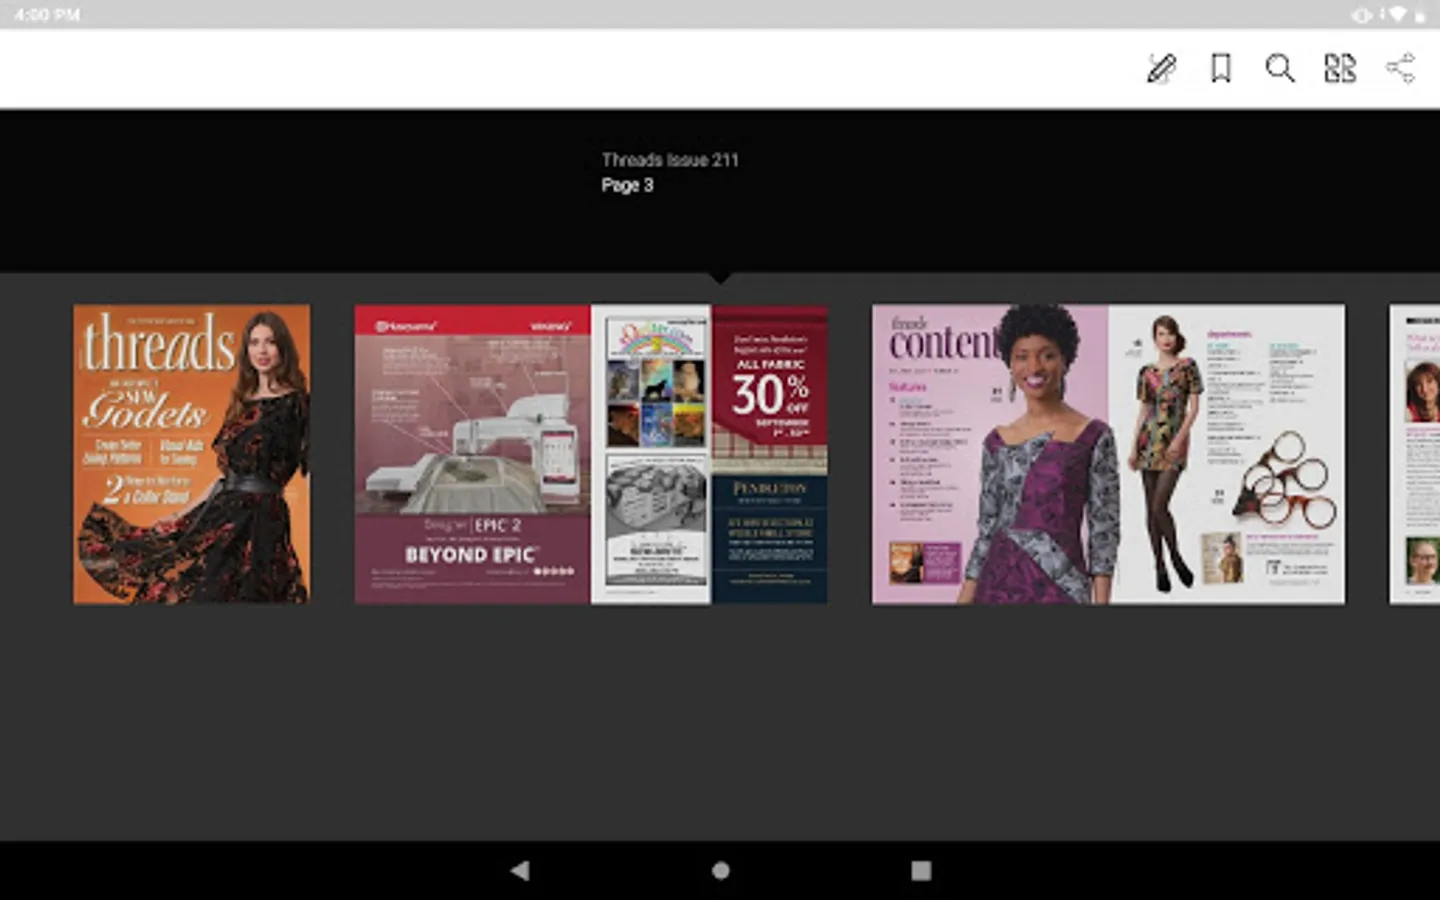This screenshot has width=1440, height=900.
Task: Click the "Threads Issue 211" title text
Action: (x=670, y=160)
